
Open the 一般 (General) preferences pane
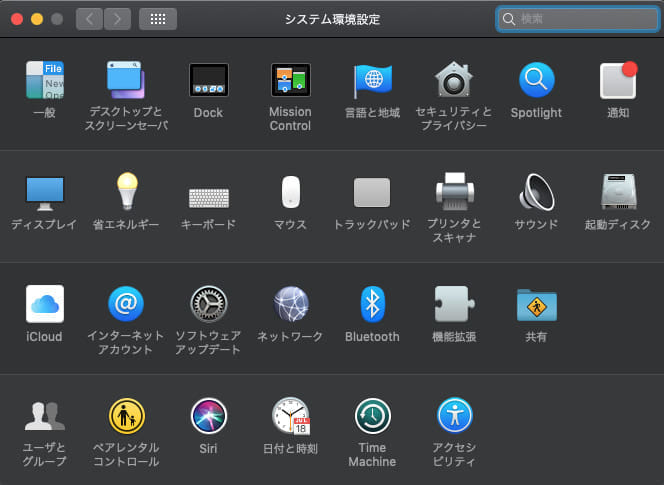point(44,80)
